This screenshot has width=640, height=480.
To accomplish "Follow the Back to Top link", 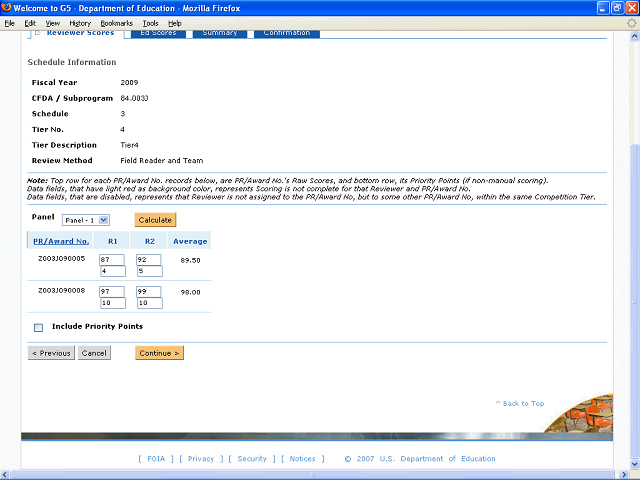I will pos(520,403).
